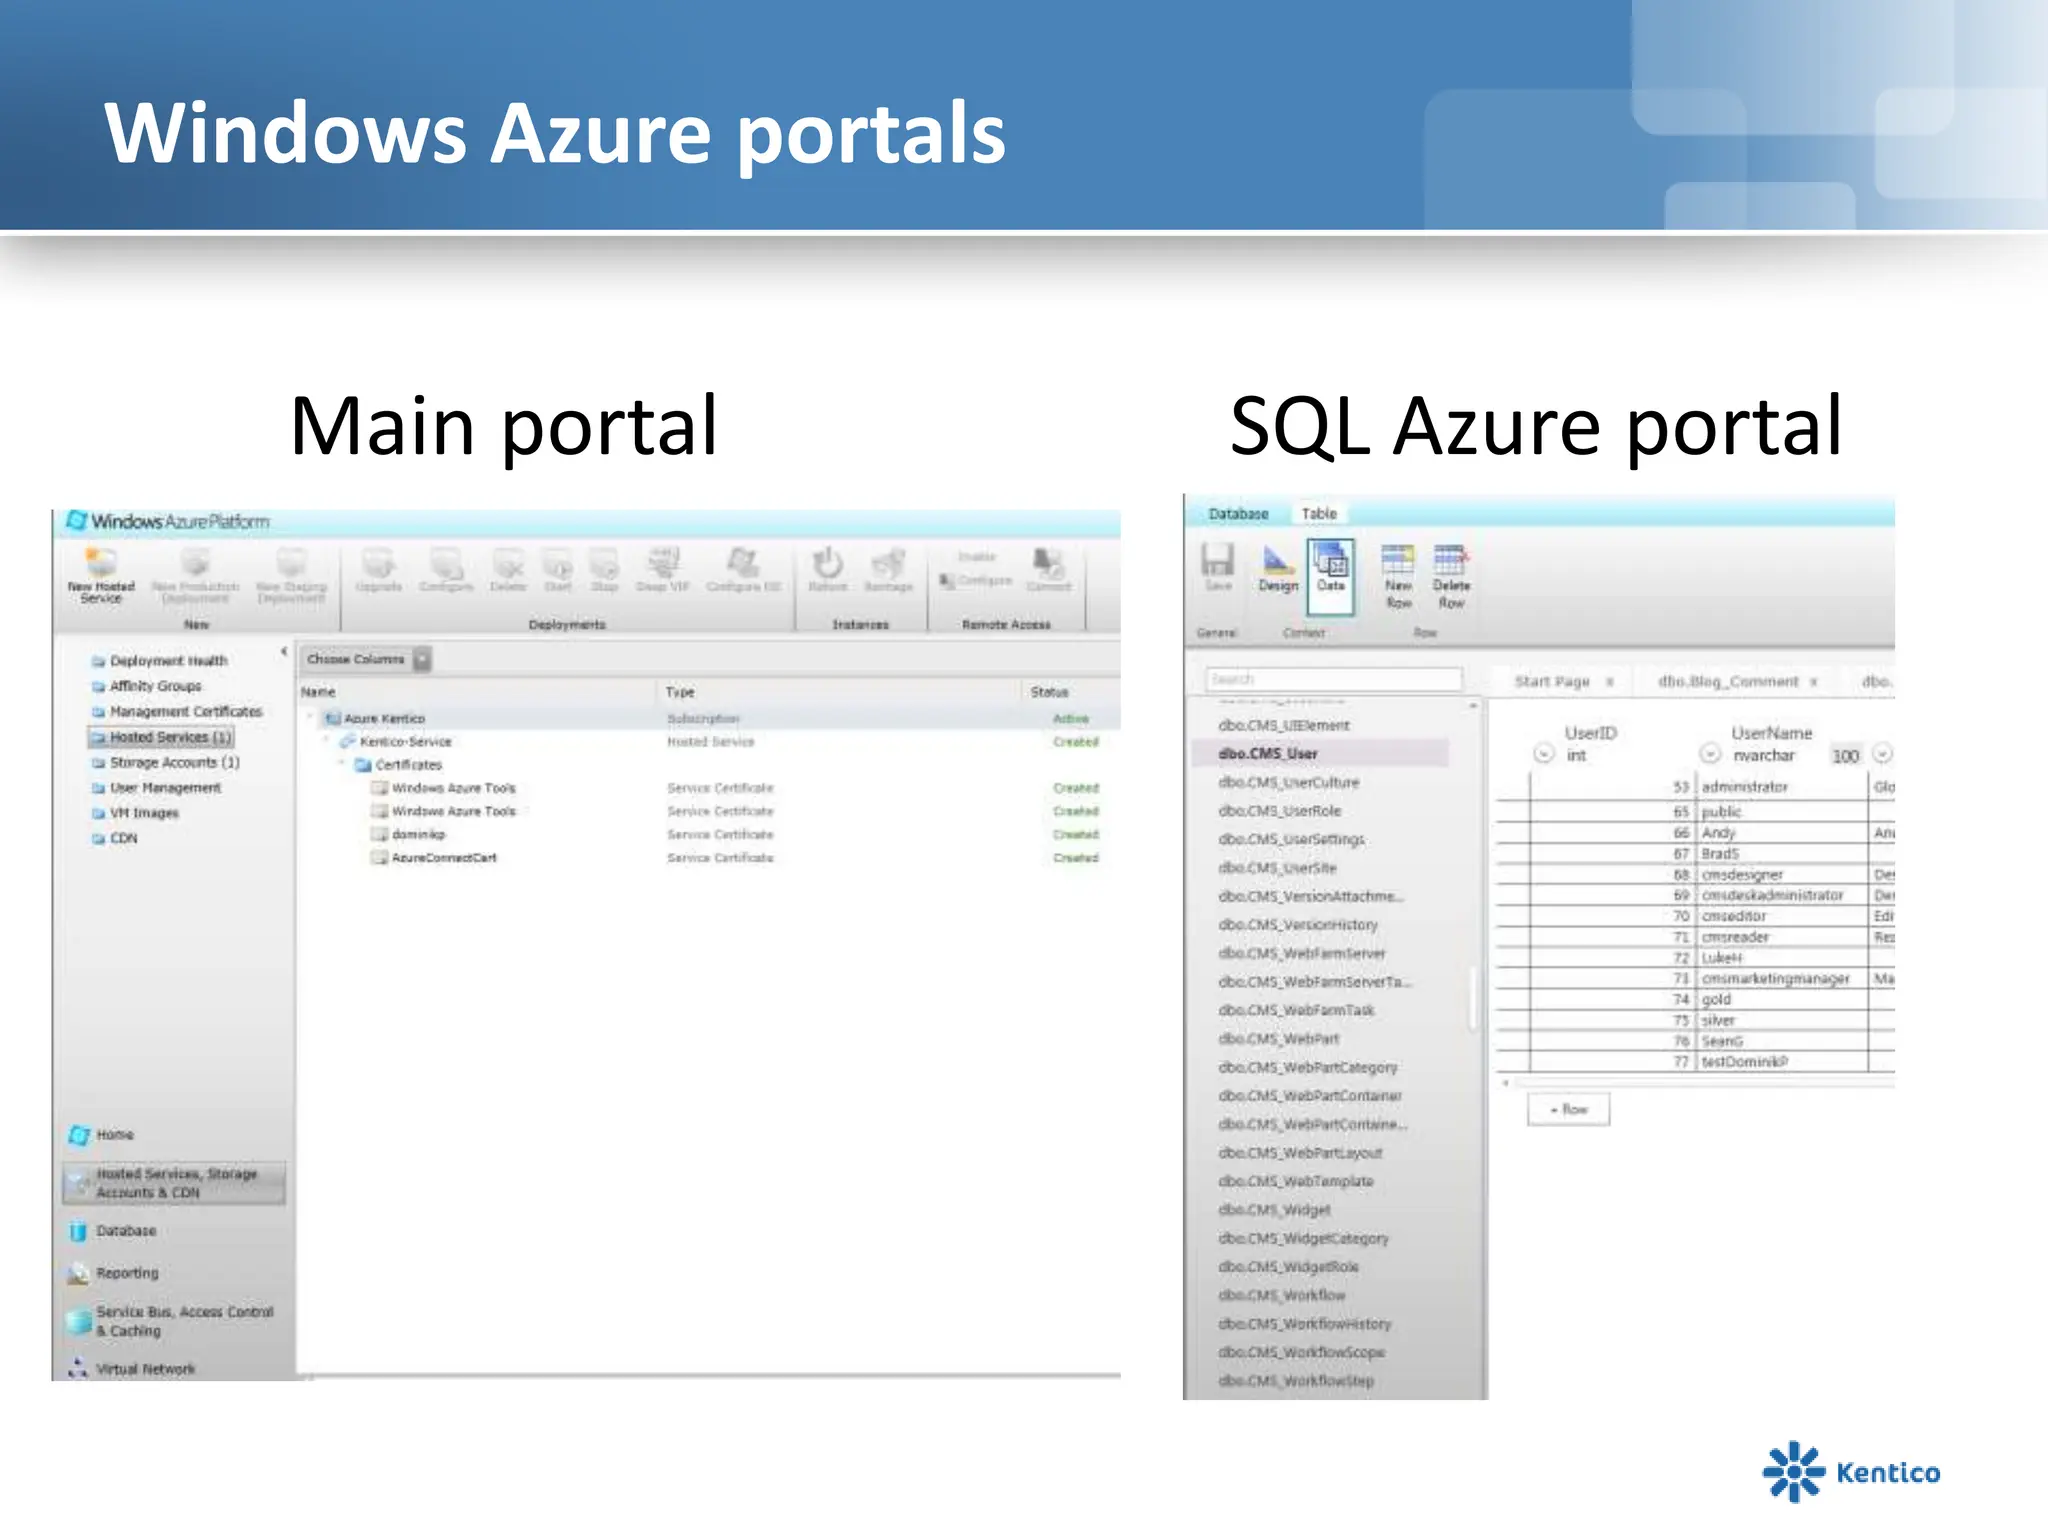Image resolution: width=2048 pixels, height=1536 pixels.
Task: Click the New Hosted Service icon
Action: [101, 562]
